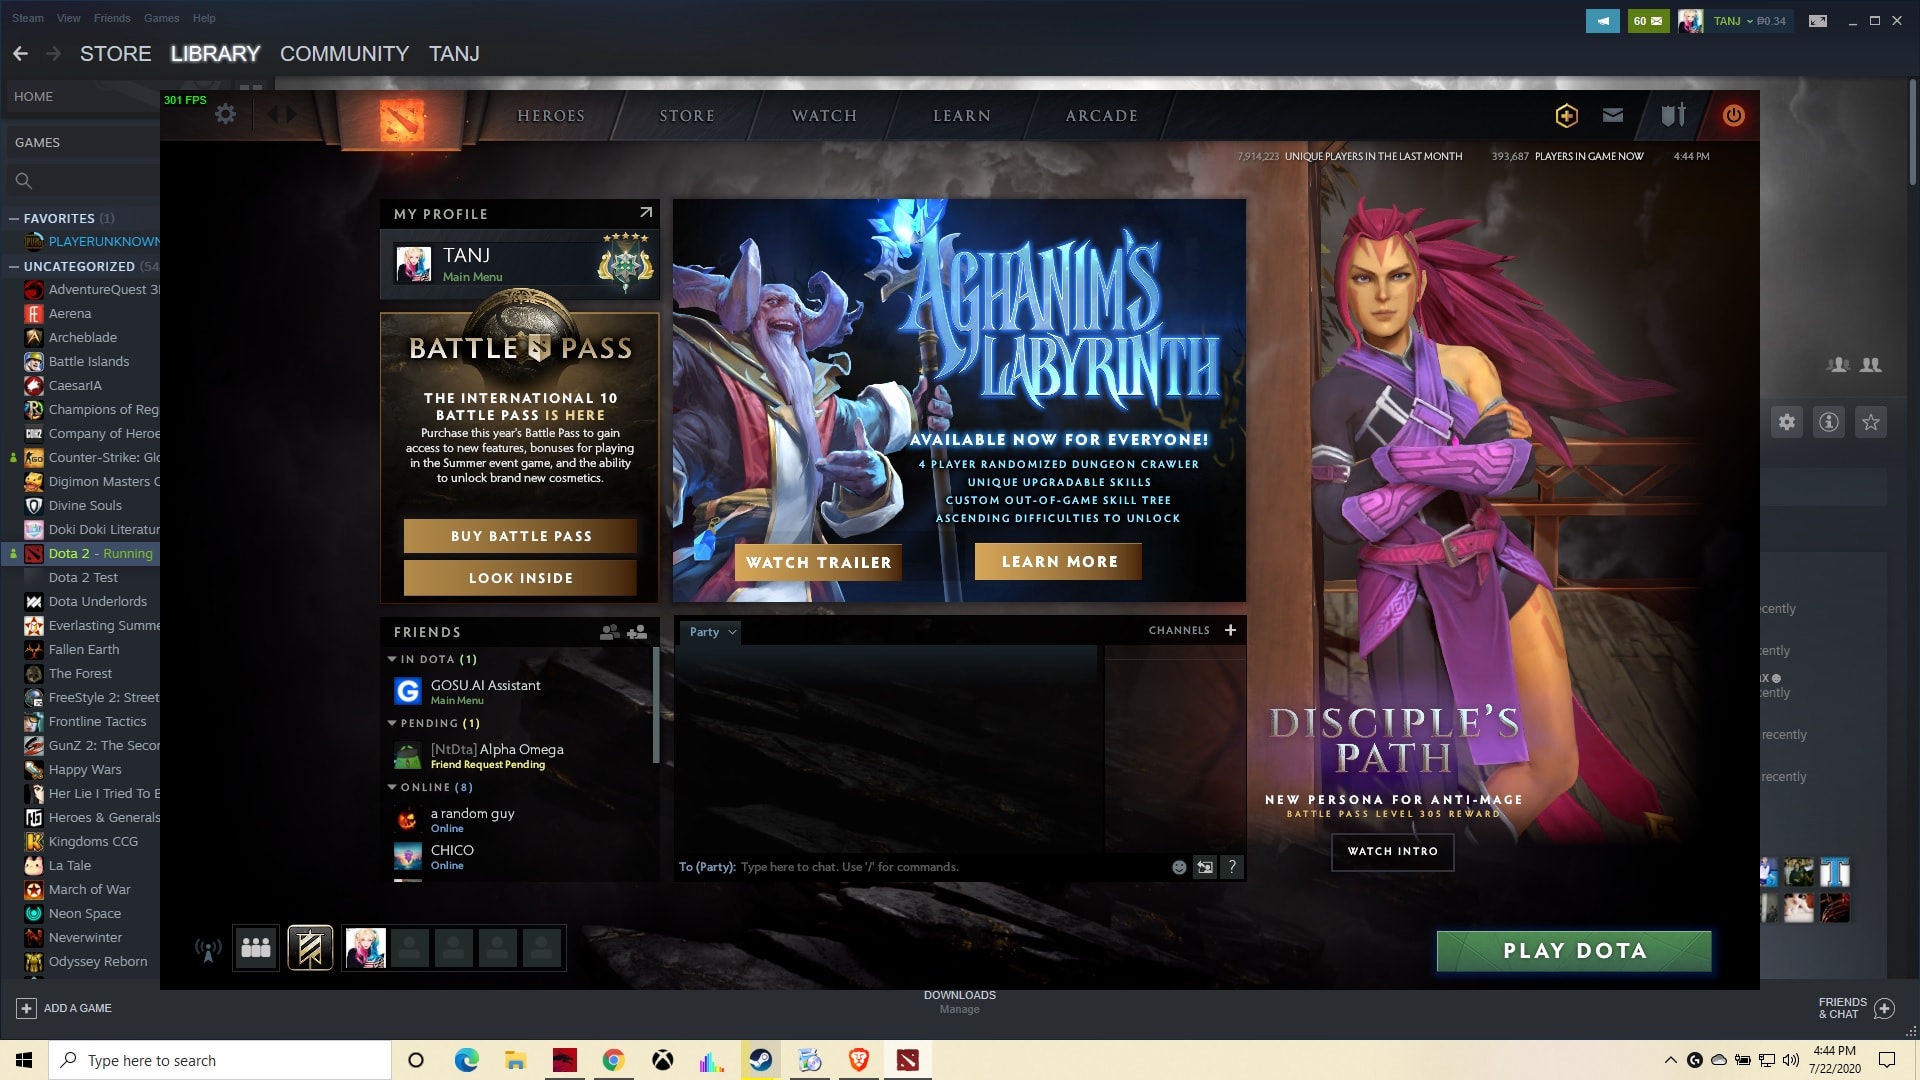Open the in-game Store tab
This screenshot has width=1920, height=1080.
pyautogui.click(x=687, y=116)
